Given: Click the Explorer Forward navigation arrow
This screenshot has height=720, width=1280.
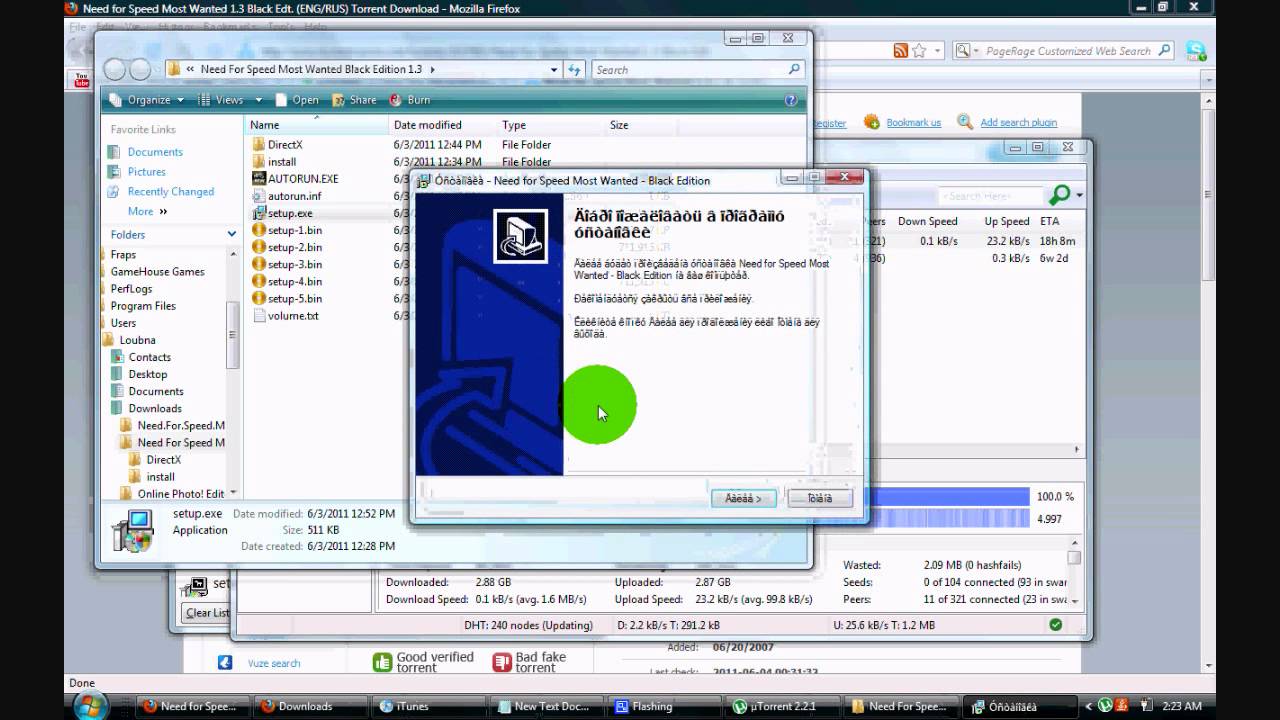Looking at the screenshot, I should pos(140,70).
